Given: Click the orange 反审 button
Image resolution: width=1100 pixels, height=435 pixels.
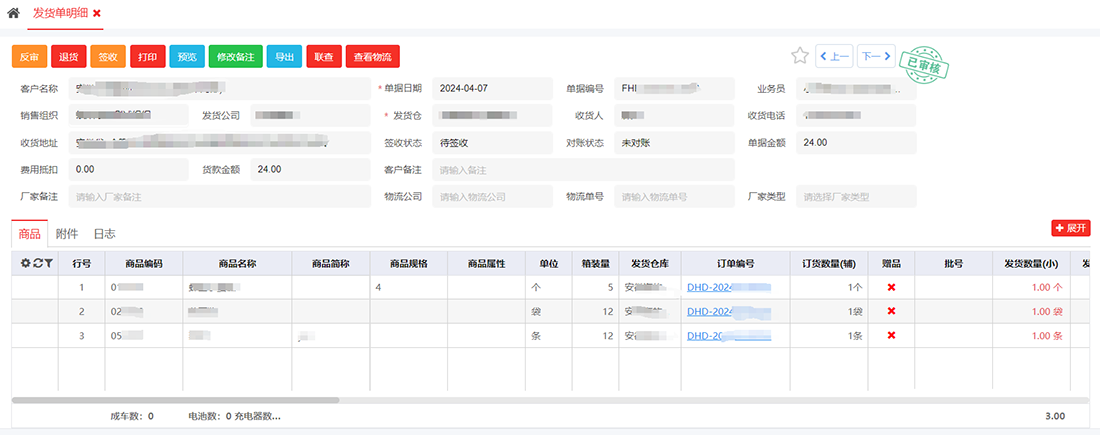Looking at the screenshot, I should (29, 57).
